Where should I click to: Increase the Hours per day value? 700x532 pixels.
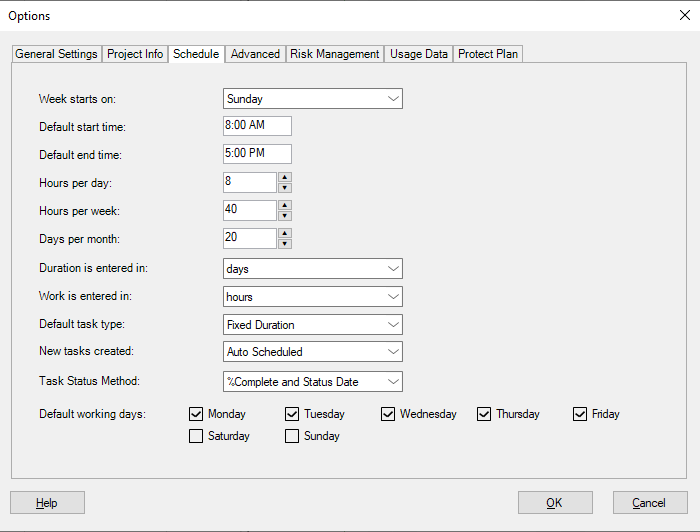[285, 177]
